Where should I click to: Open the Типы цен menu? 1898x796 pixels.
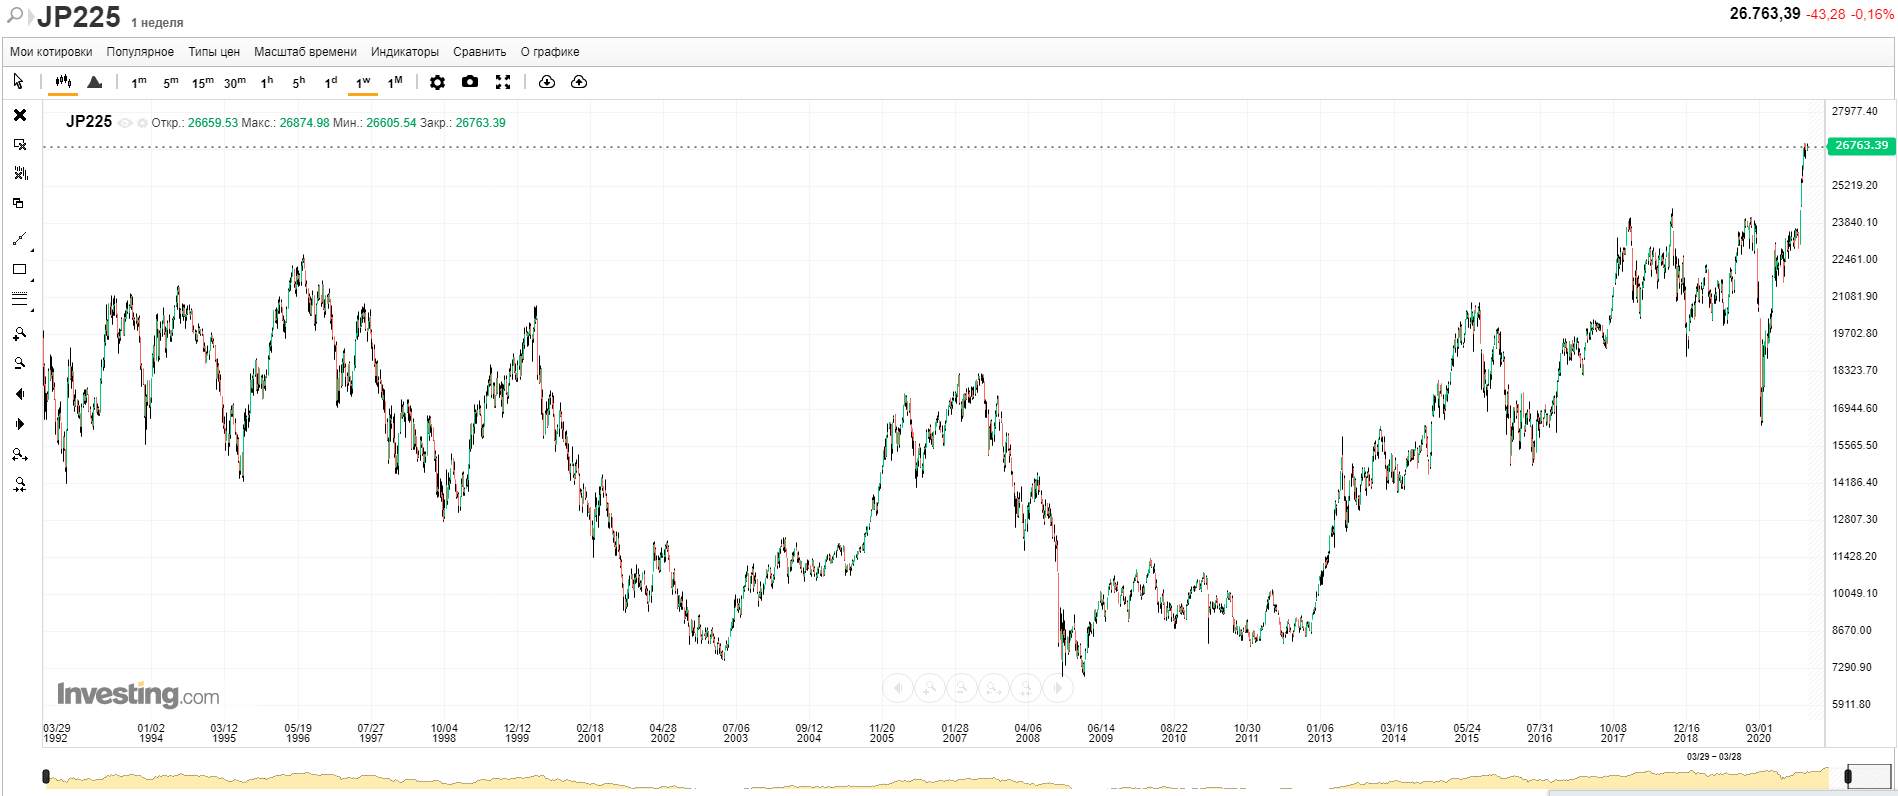[x=214, y=52]
